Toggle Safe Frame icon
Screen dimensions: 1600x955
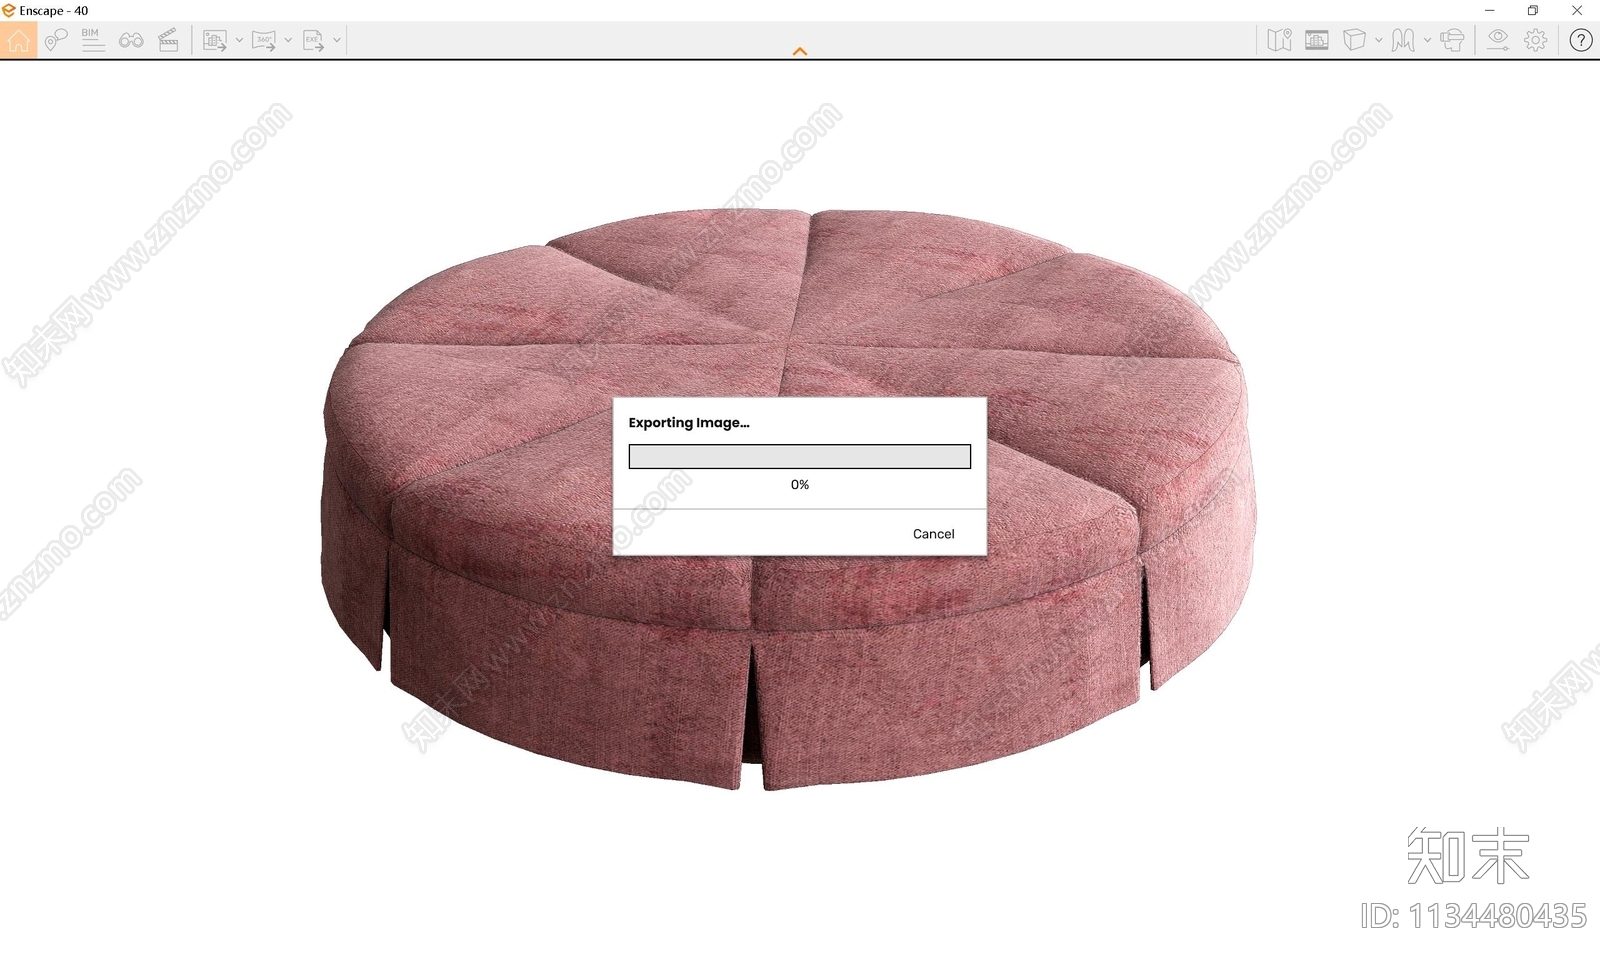pyautogui.click(x=1317, y=40)
